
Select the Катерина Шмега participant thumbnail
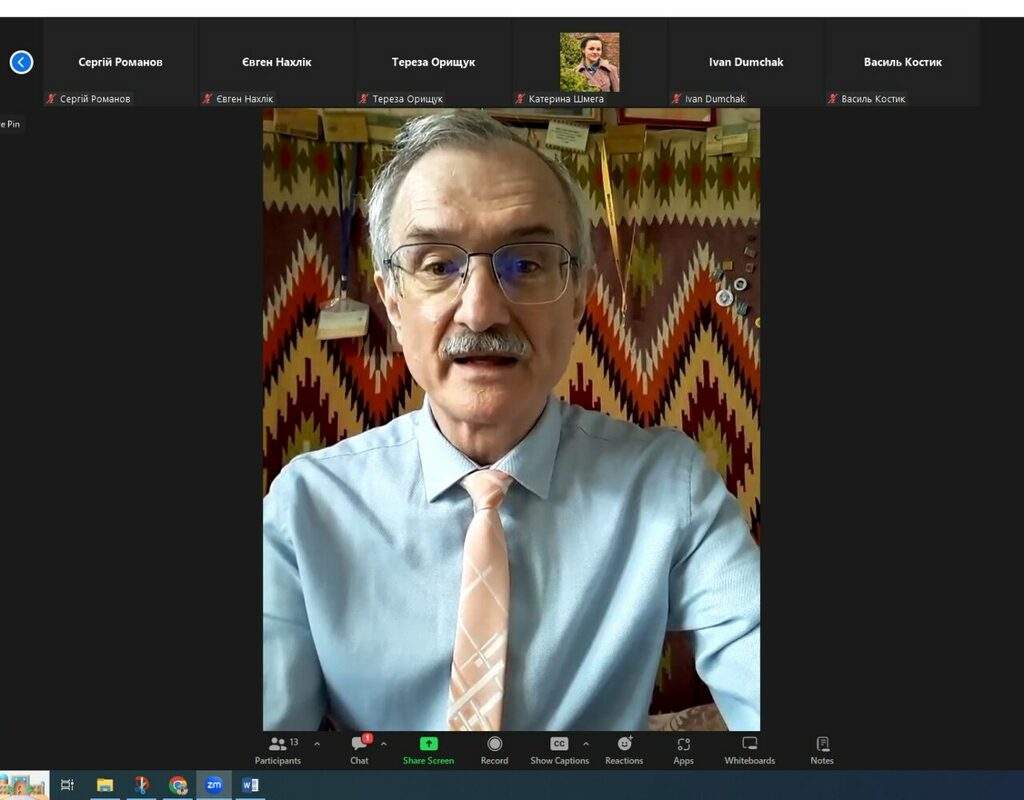589,62
